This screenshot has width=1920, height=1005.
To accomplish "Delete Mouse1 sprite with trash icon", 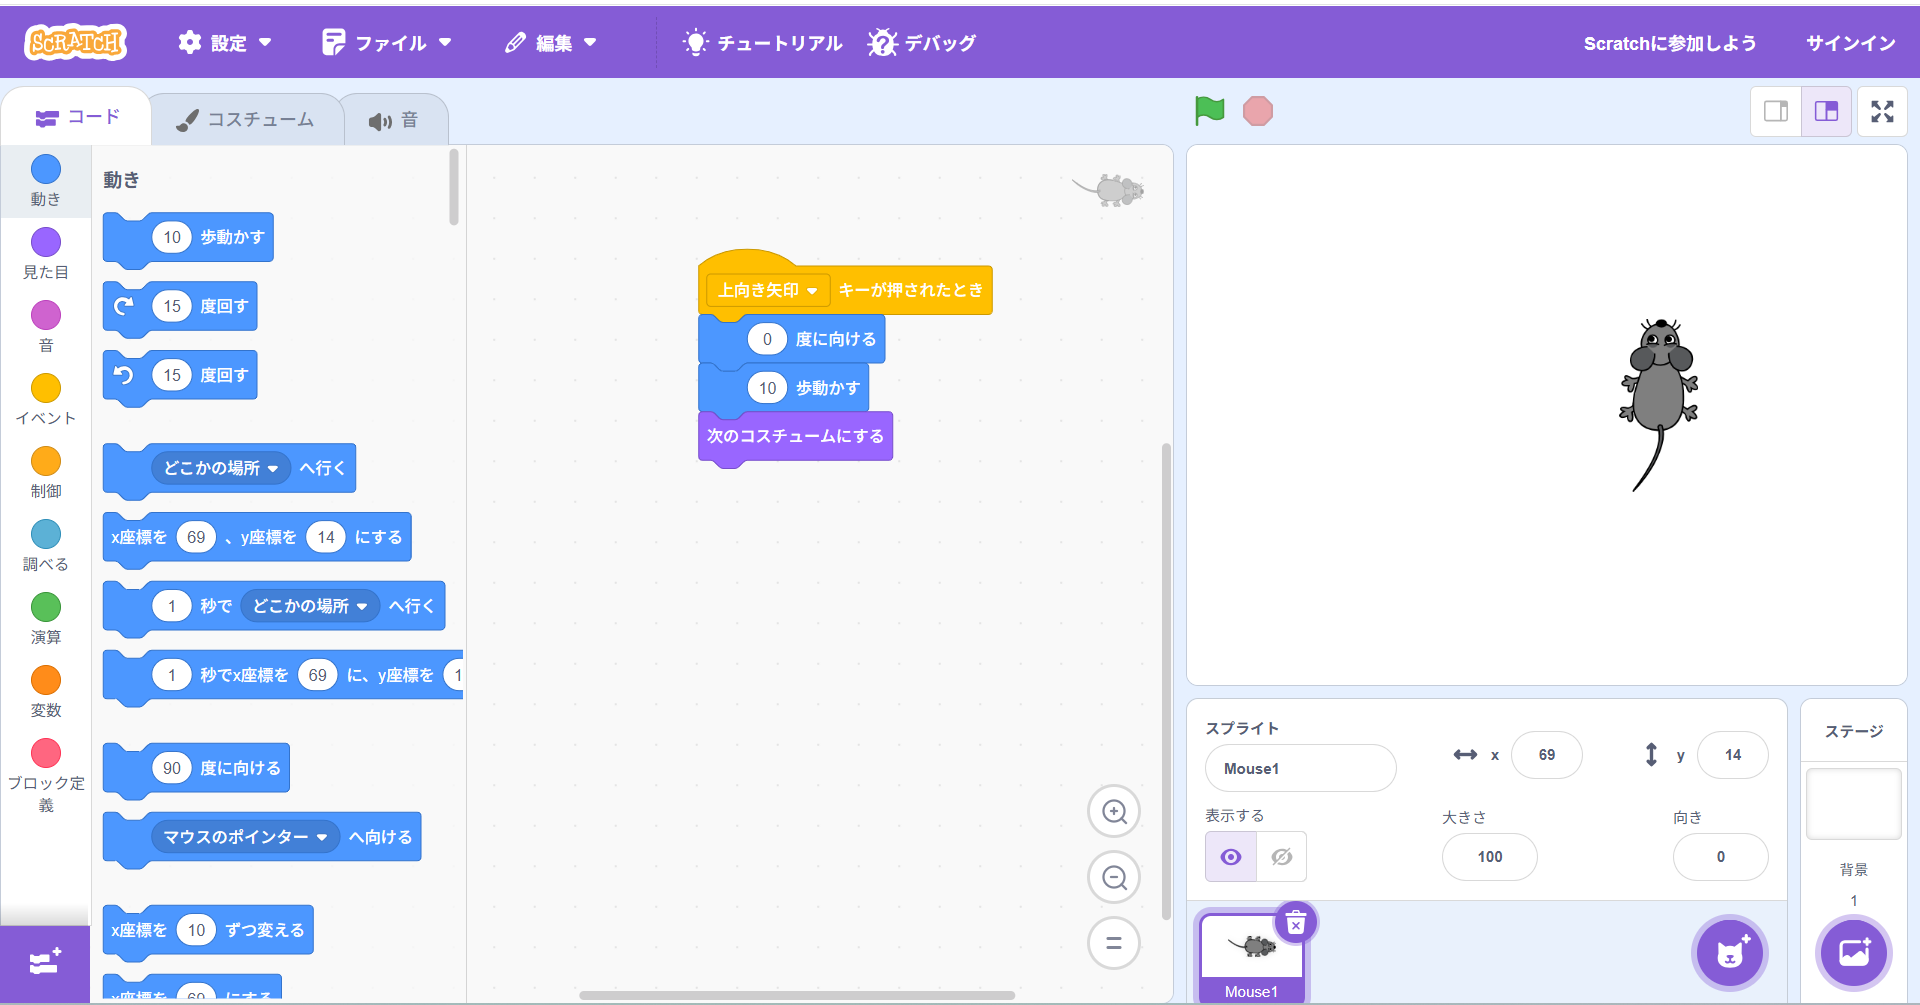I will pyautogui.click(x=1296, y=924).
